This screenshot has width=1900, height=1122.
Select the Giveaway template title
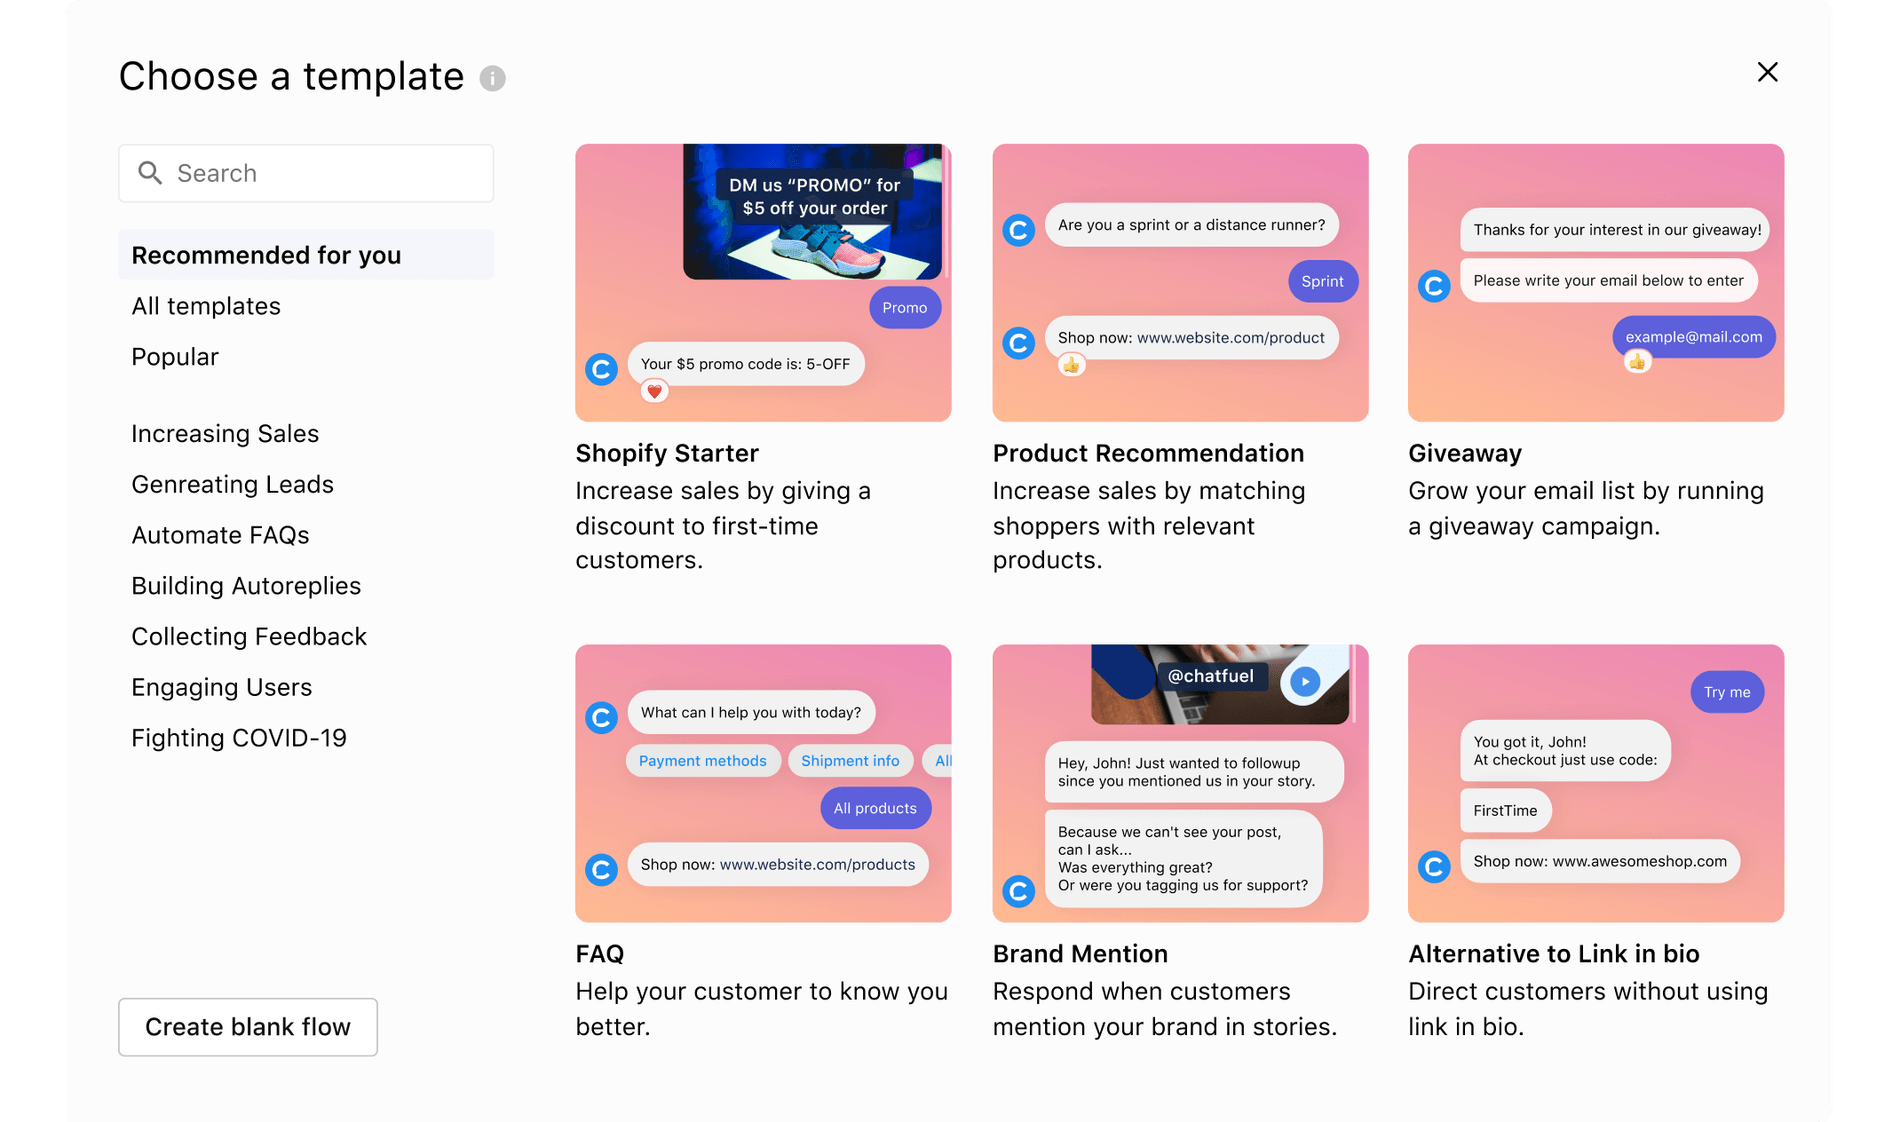point(1464,453)
